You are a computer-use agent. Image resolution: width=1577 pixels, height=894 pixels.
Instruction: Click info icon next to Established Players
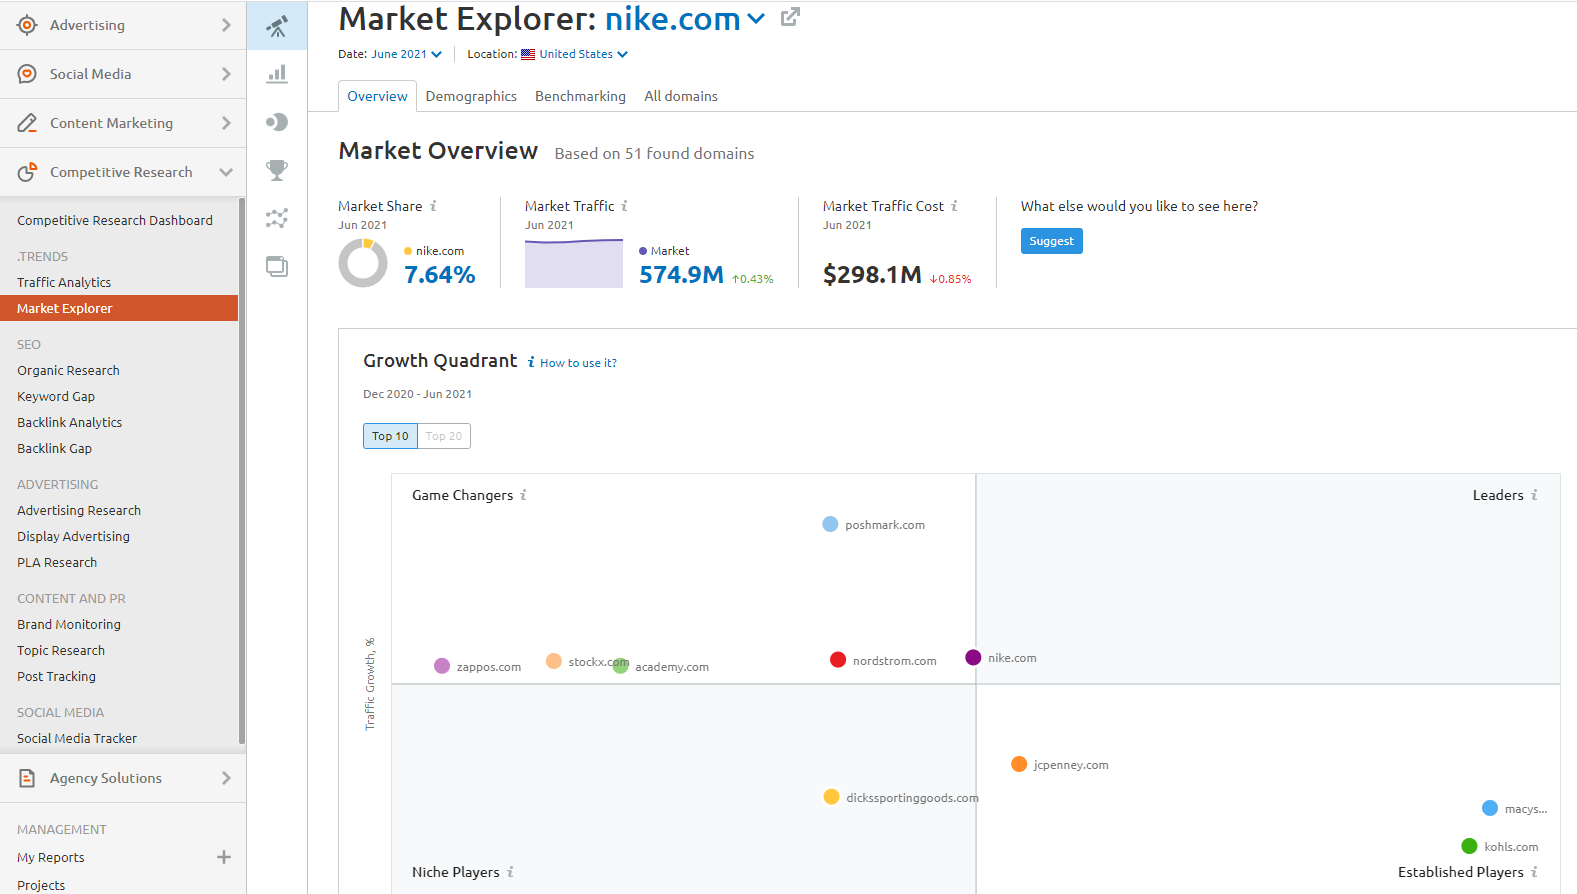point(1534,872)
